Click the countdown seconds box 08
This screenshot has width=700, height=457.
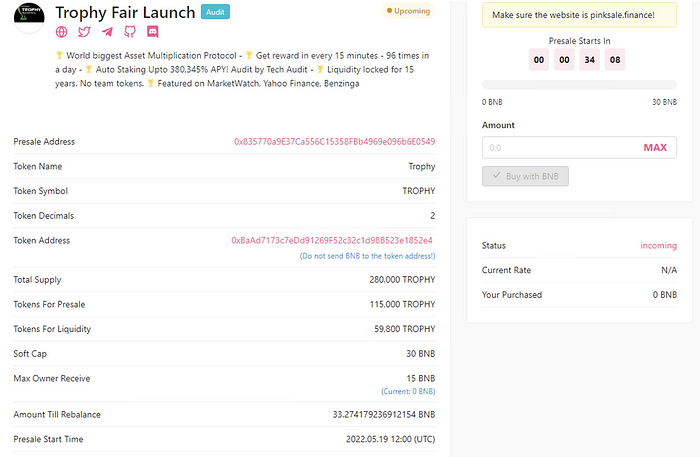pyautogui.click(x=615, y=60)
